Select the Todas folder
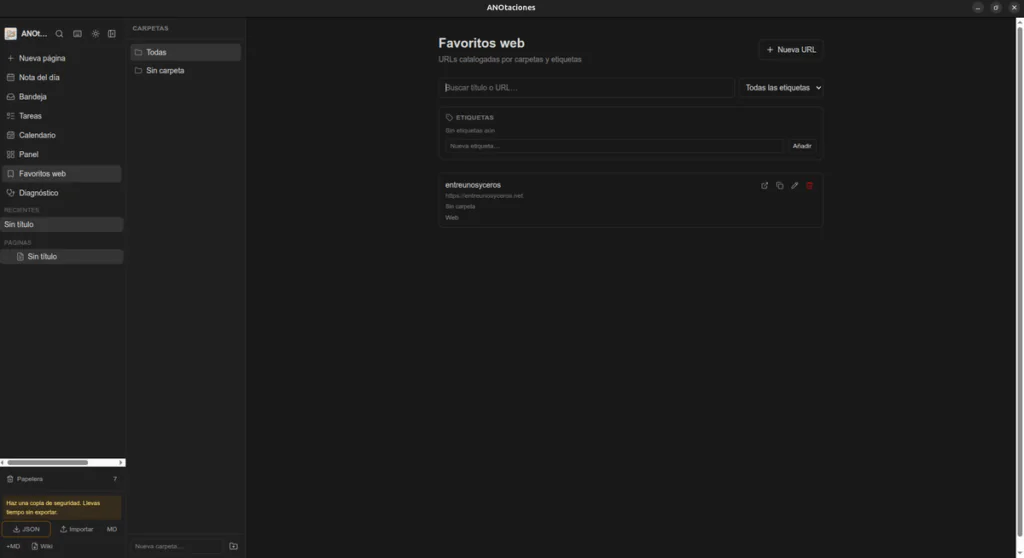Screen dimensions: 1024x558 point(185,52)
